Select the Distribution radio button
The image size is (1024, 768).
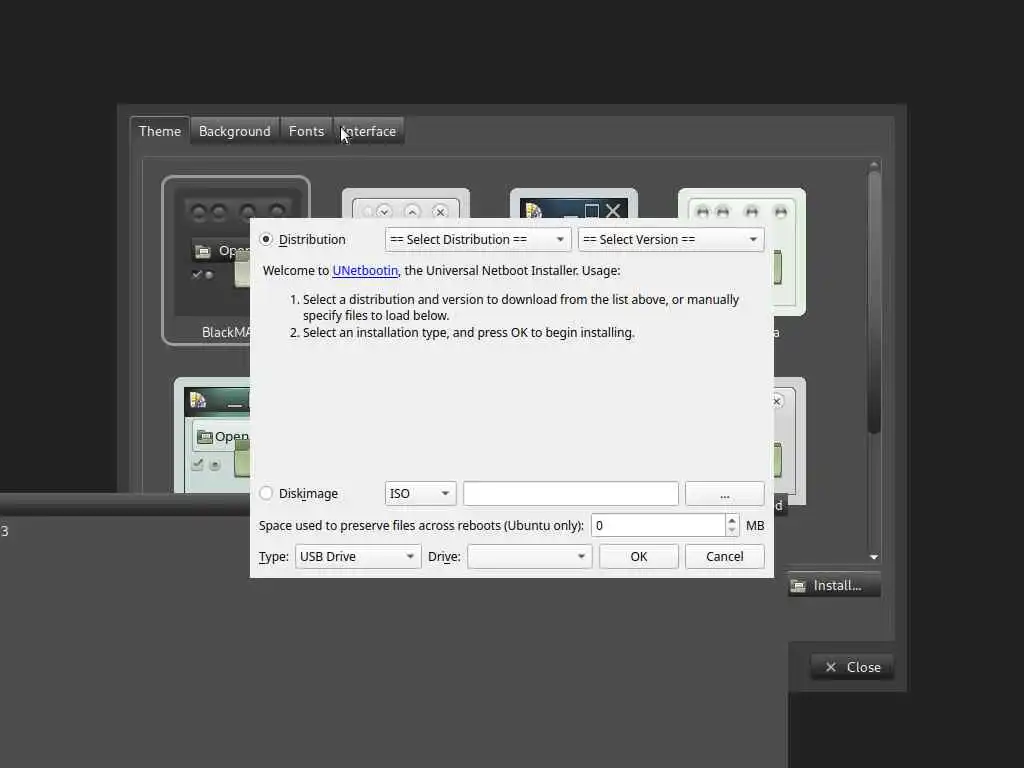point(266,240)
